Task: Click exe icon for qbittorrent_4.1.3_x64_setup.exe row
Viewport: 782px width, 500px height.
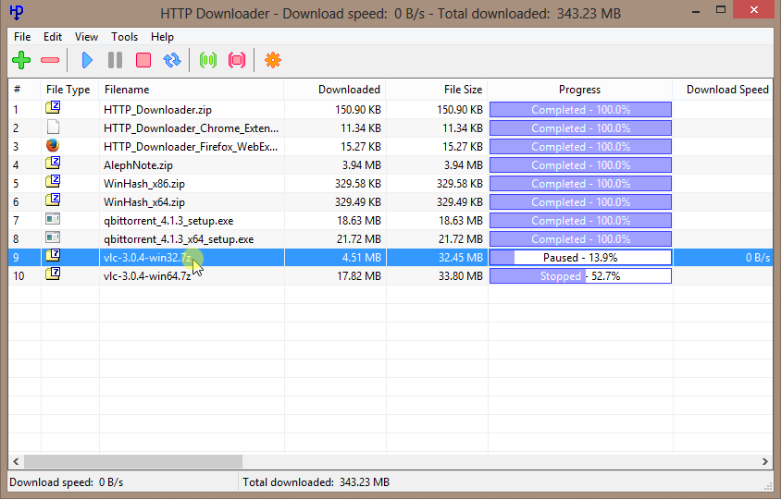Action: click(52, 238)
